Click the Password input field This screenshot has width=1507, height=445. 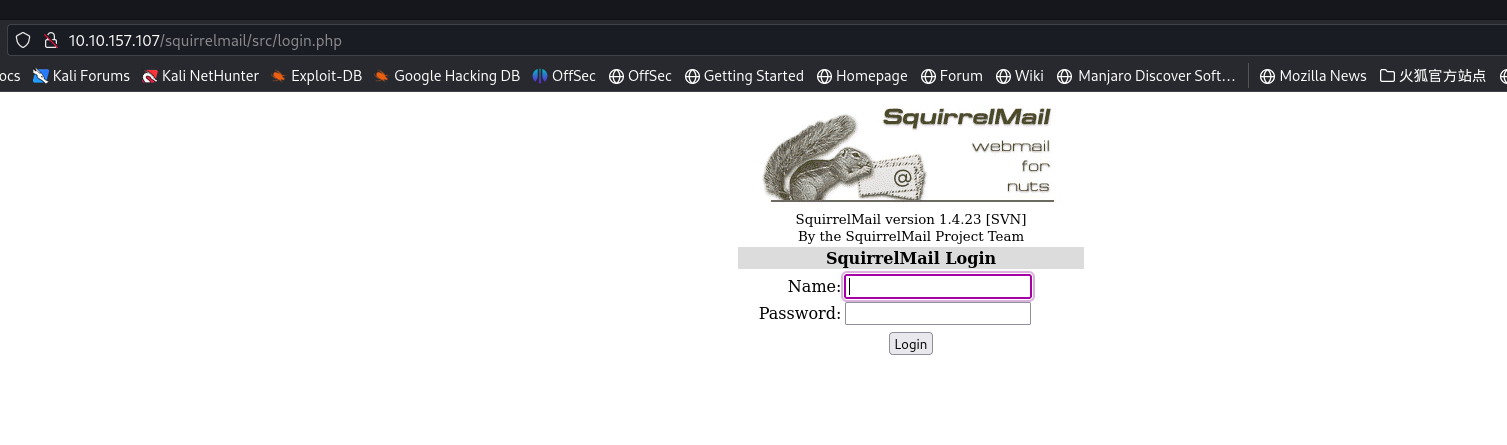point(938,314)
